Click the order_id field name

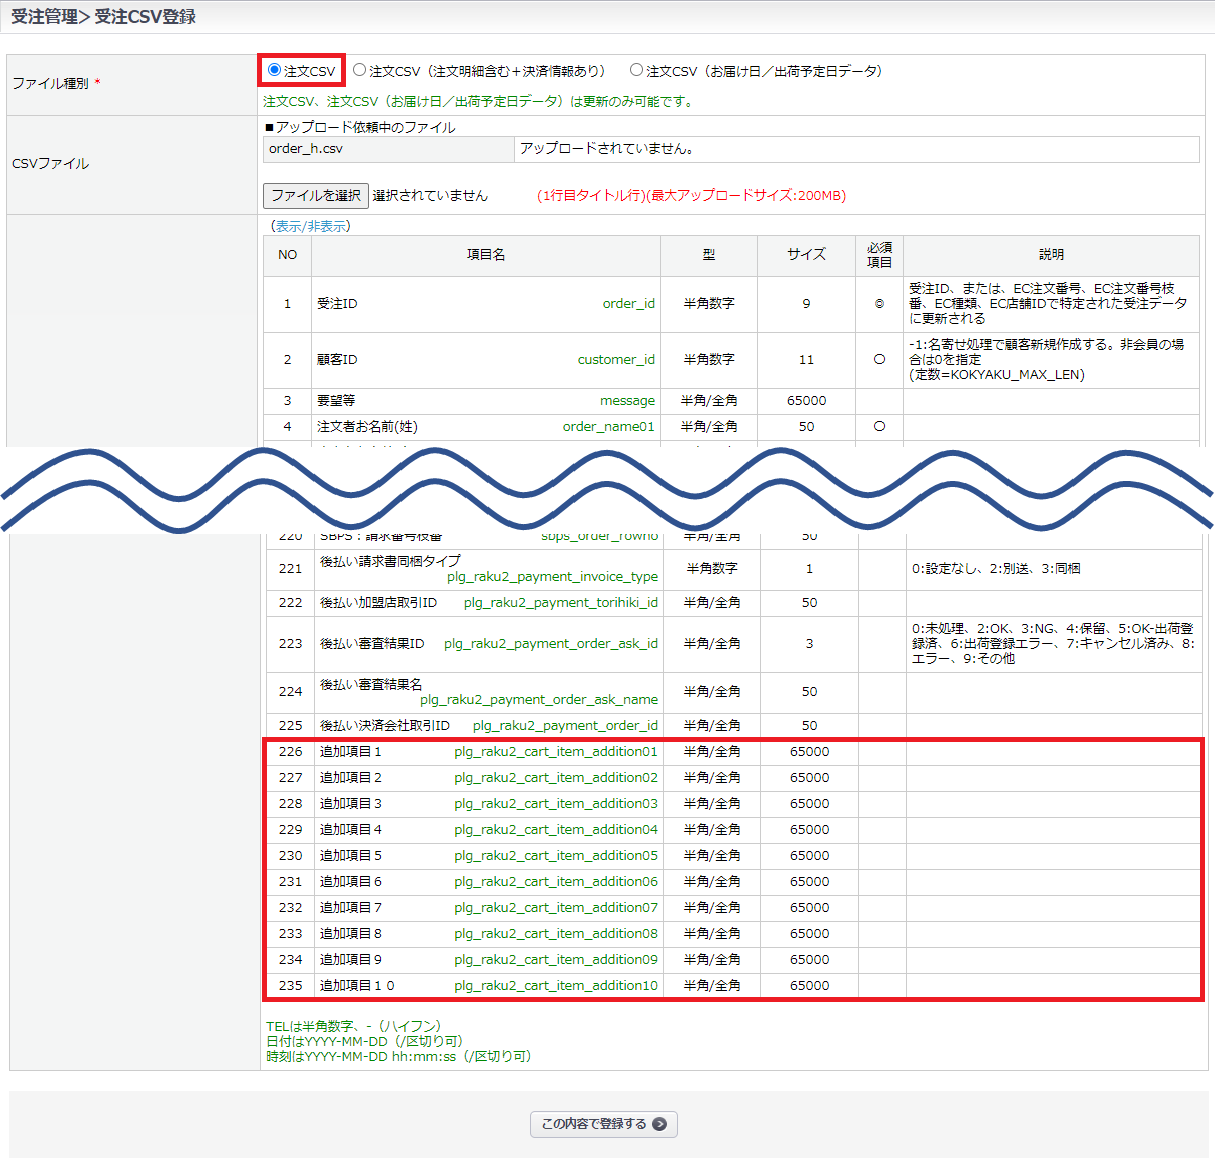point(628,304)
